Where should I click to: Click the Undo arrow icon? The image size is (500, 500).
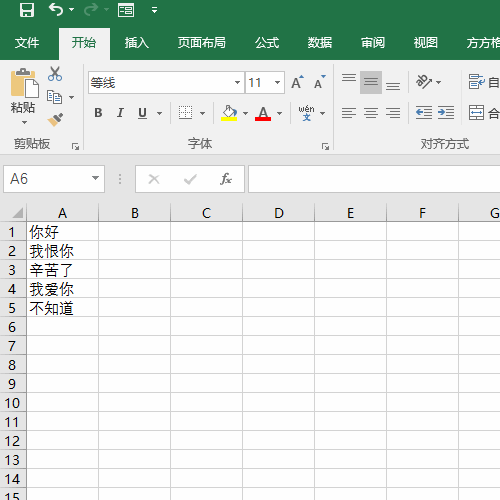click(x=56, y=9)
